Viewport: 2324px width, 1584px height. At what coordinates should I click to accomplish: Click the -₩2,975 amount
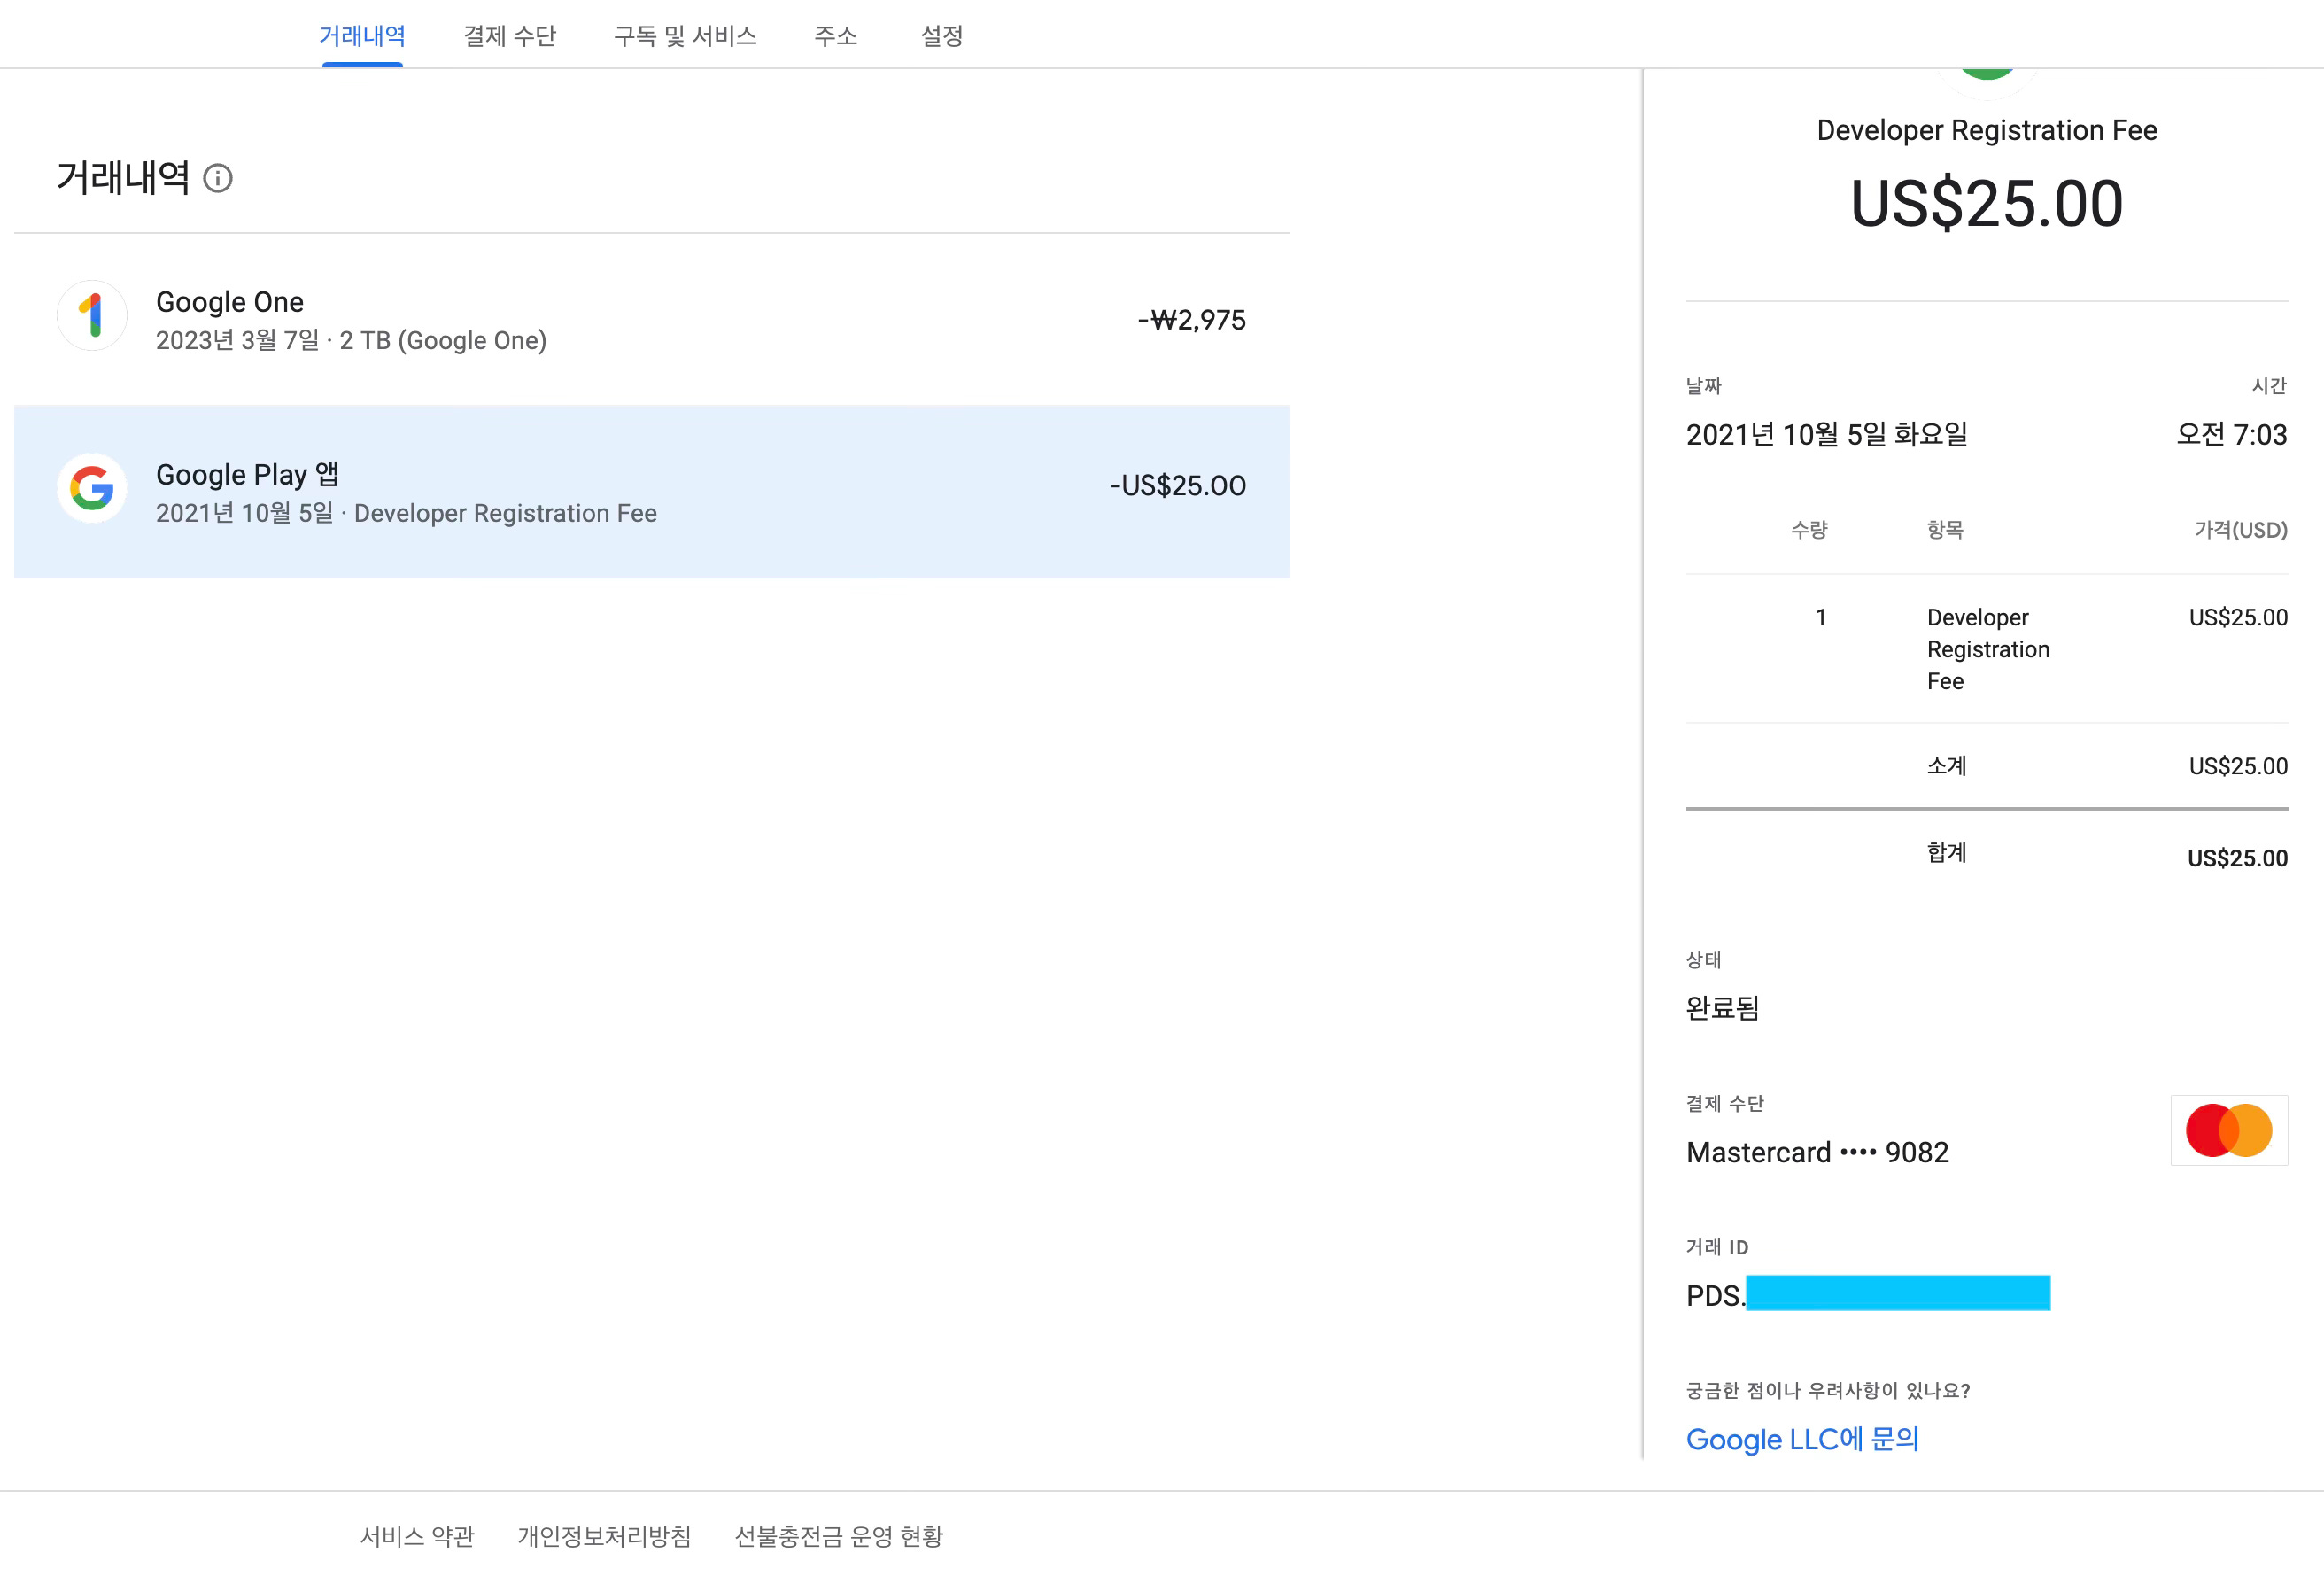(x=1191, y=320)
